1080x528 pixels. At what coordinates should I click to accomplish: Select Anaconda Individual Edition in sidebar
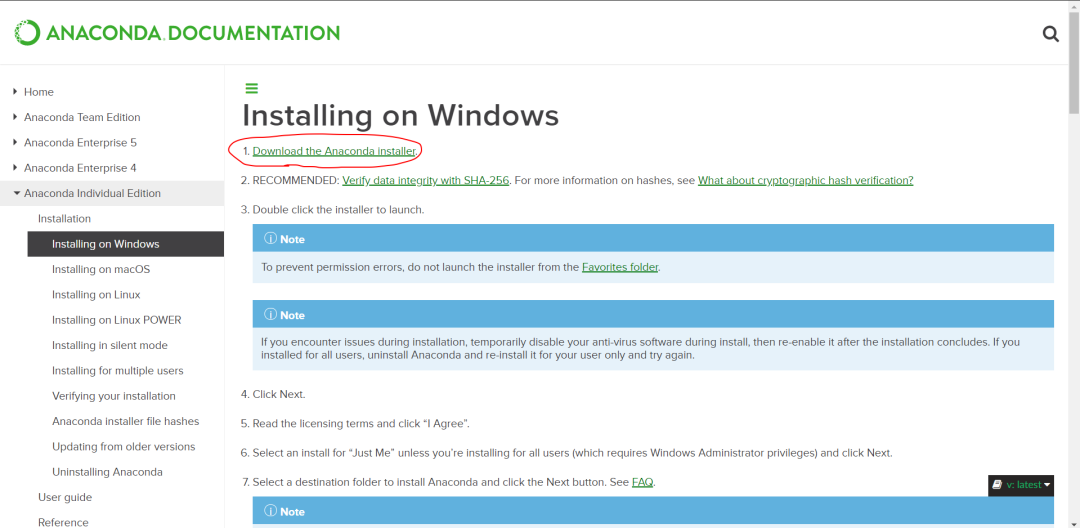tap(92, 193)
